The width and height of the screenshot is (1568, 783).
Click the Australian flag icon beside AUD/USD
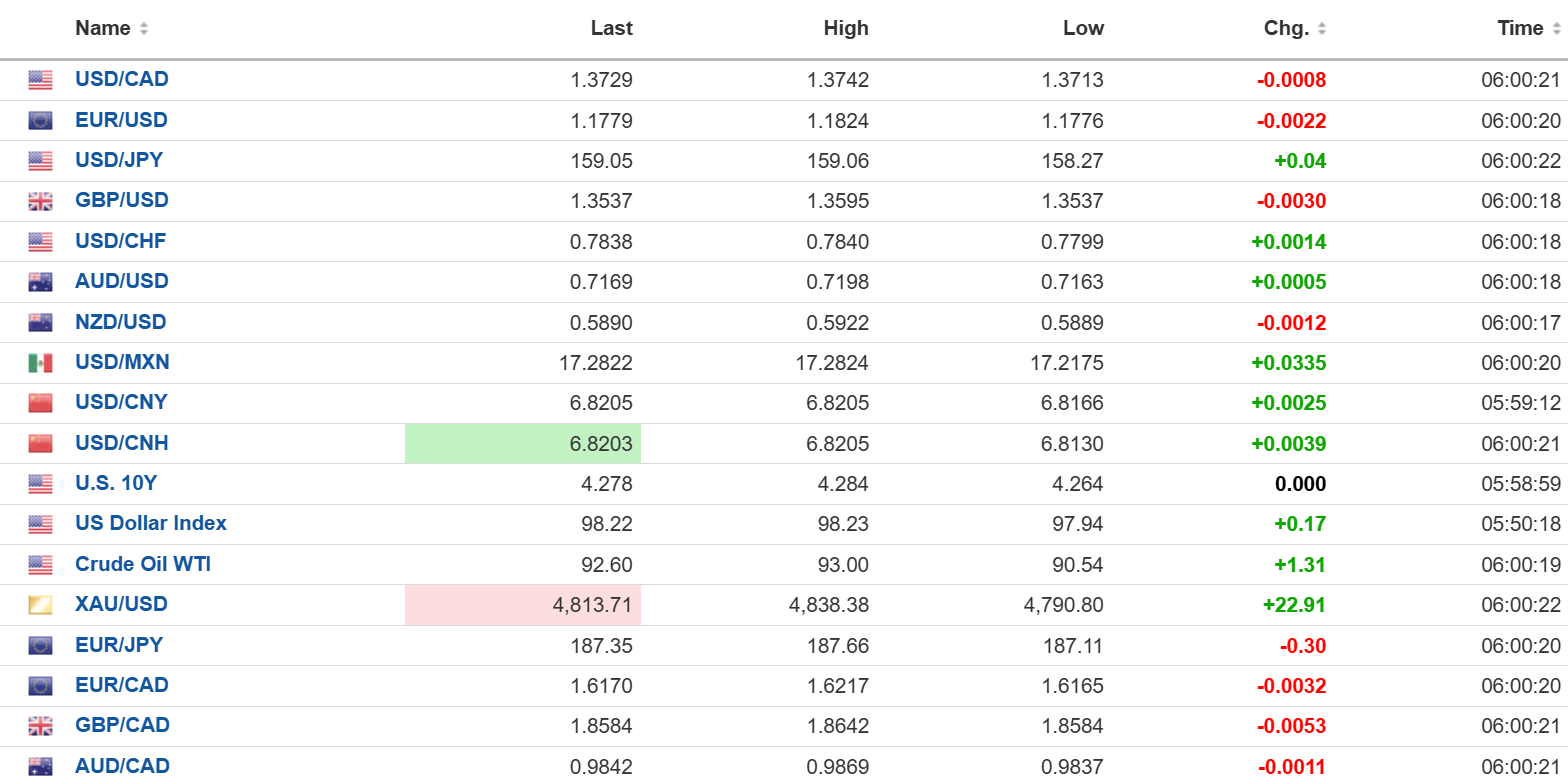(x=40, y=282)
